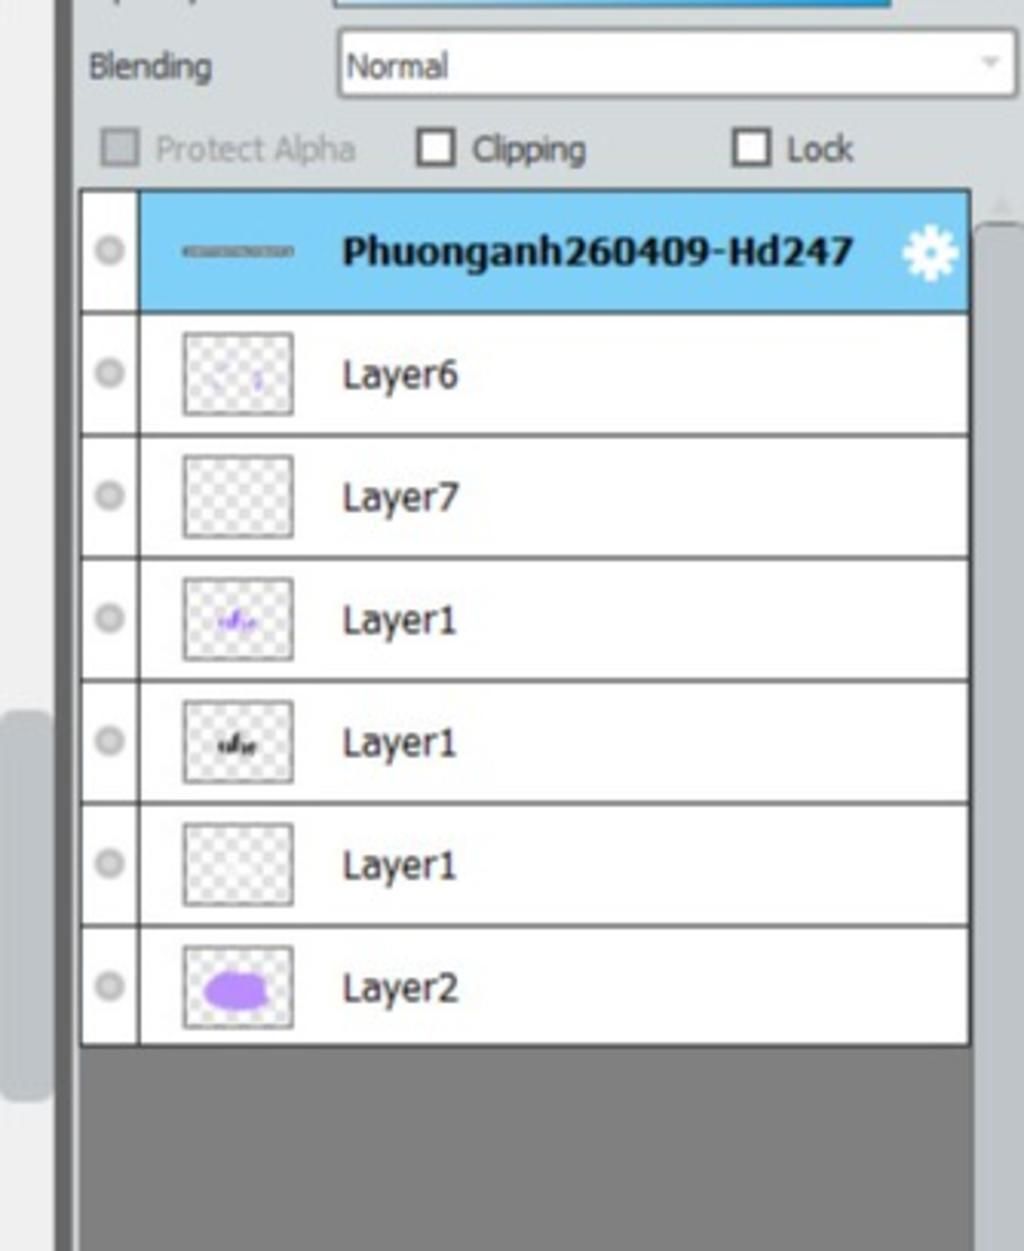The height and width of the screenshot is (1251, 1024).
Task: Select the Layer6 thumbnail
Action: pyautogui.click(x=238, y=374)
